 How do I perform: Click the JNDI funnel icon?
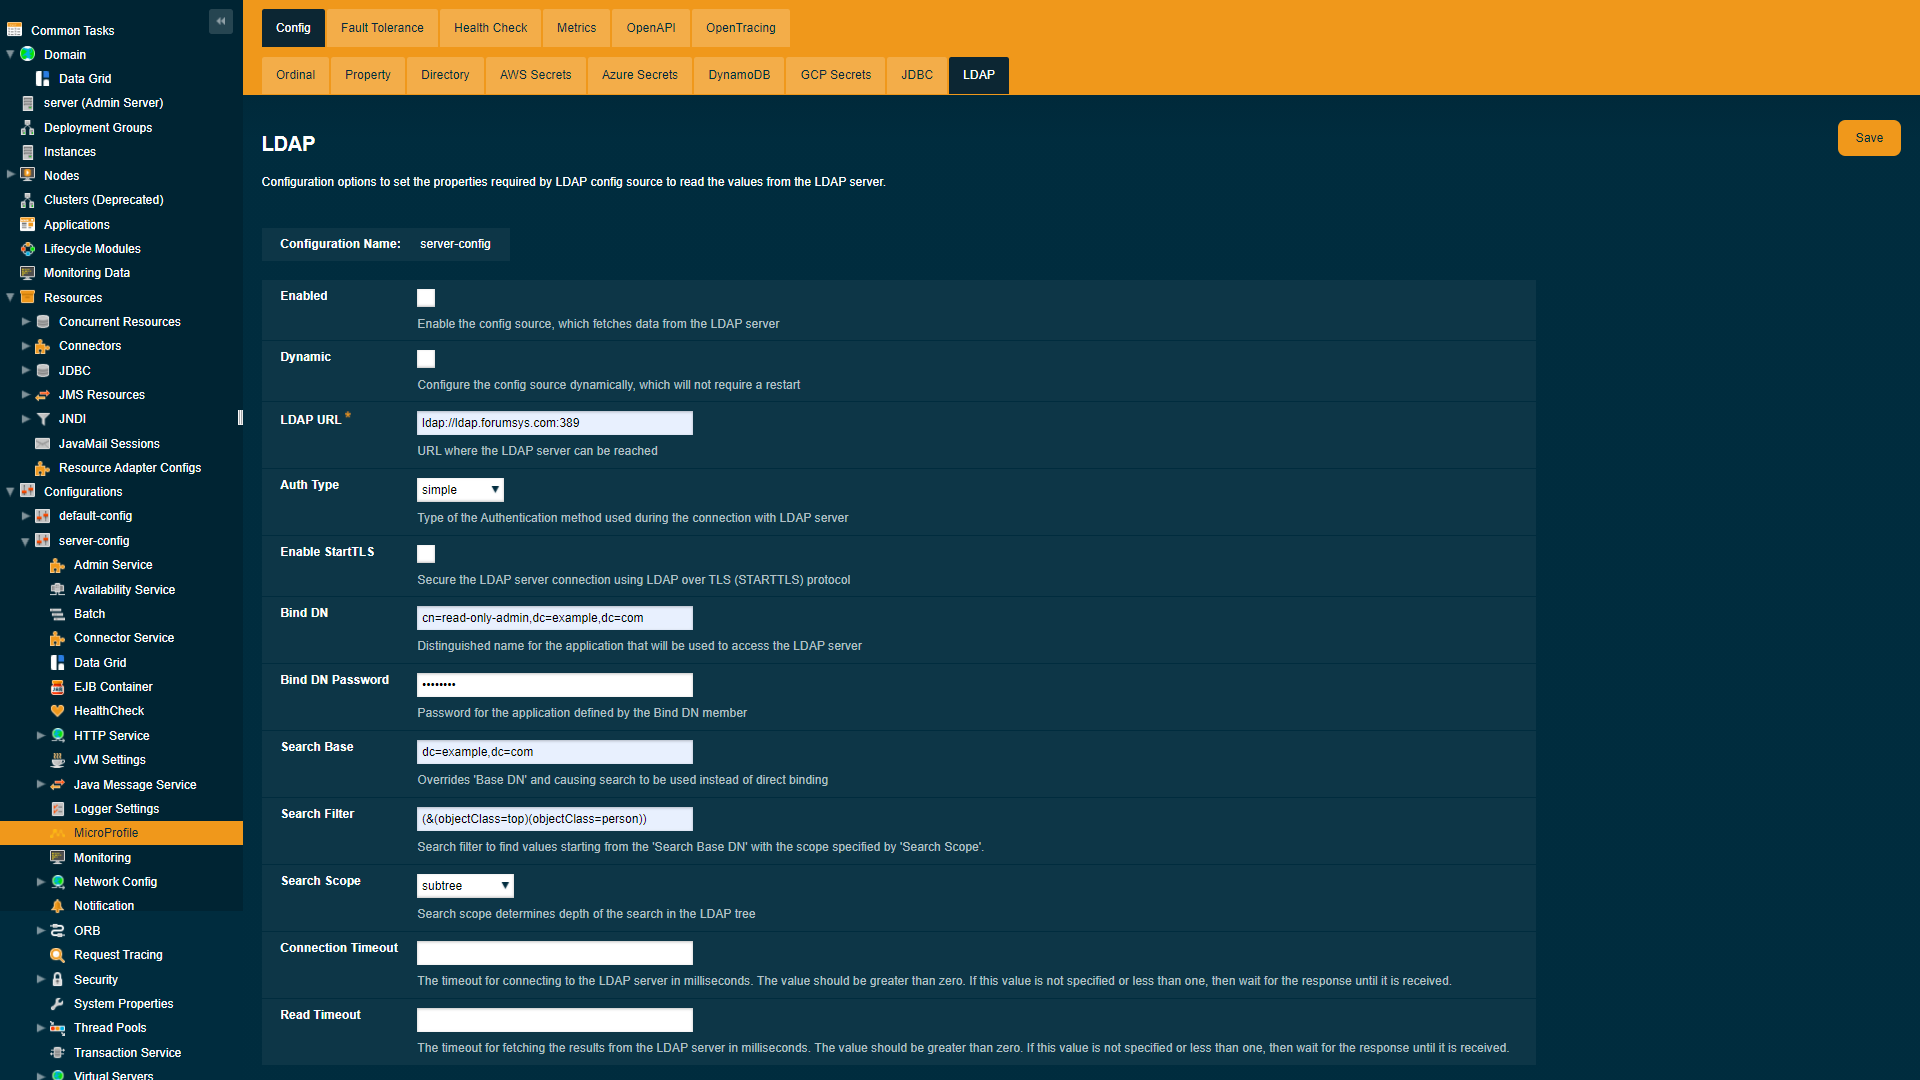(x=42, y=419)
